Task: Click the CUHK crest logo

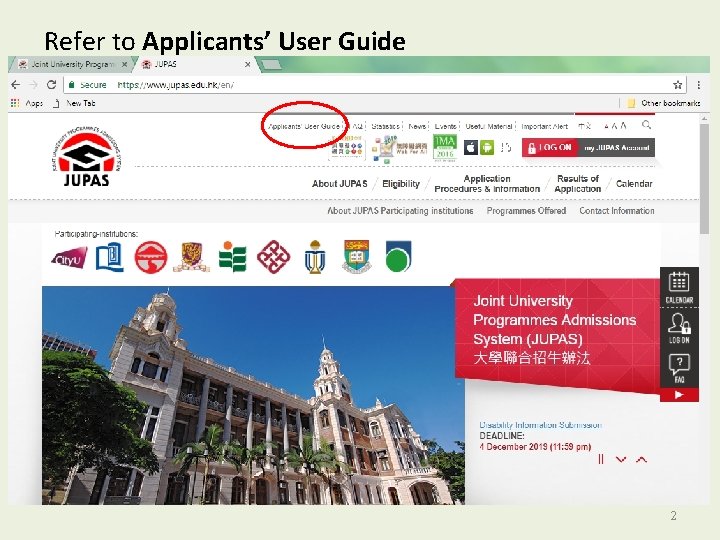Action: pos(191,257)
